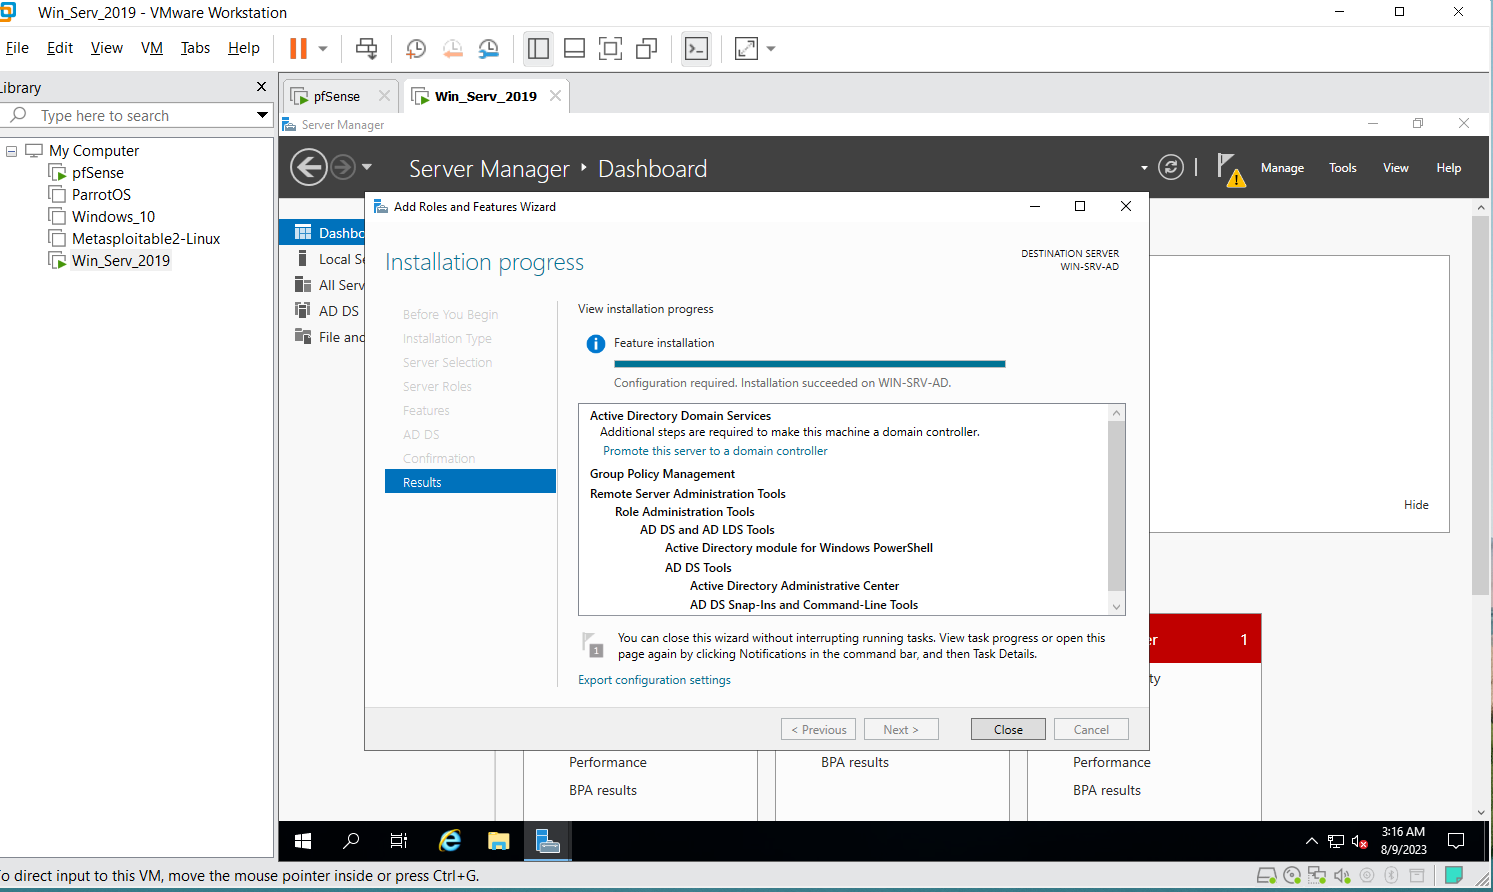This screenshot has height=892, width=1493.
Task: Open the stretch mode dropdown arrow
Action: [x=771, y=48]
